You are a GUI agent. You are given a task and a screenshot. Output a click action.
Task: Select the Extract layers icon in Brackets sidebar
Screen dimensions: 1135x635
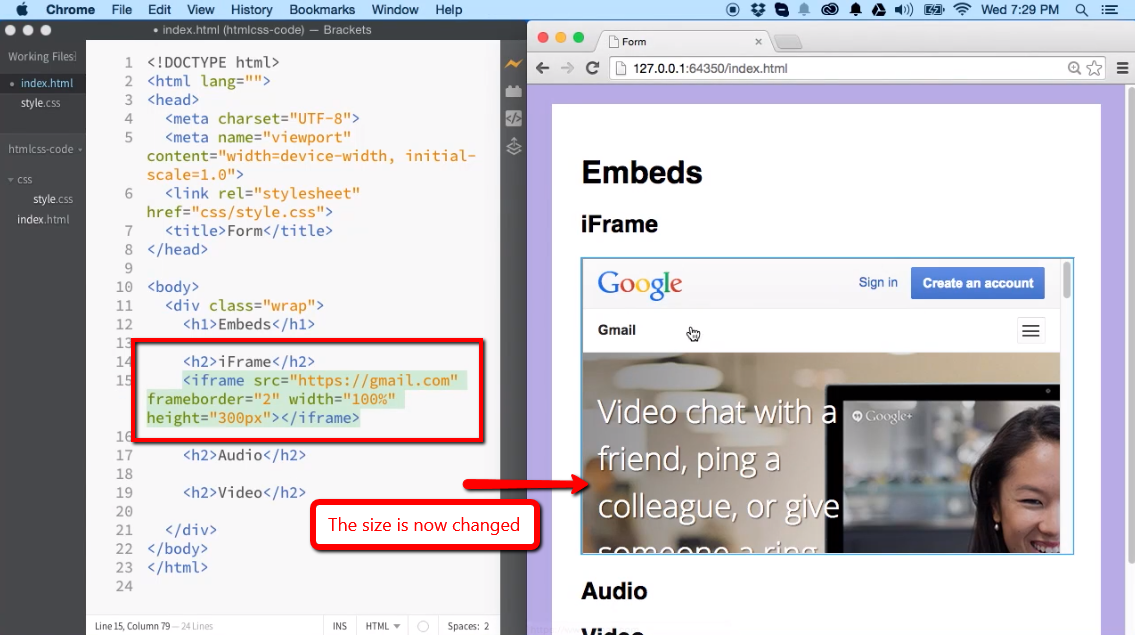click(x=513, y=146)
